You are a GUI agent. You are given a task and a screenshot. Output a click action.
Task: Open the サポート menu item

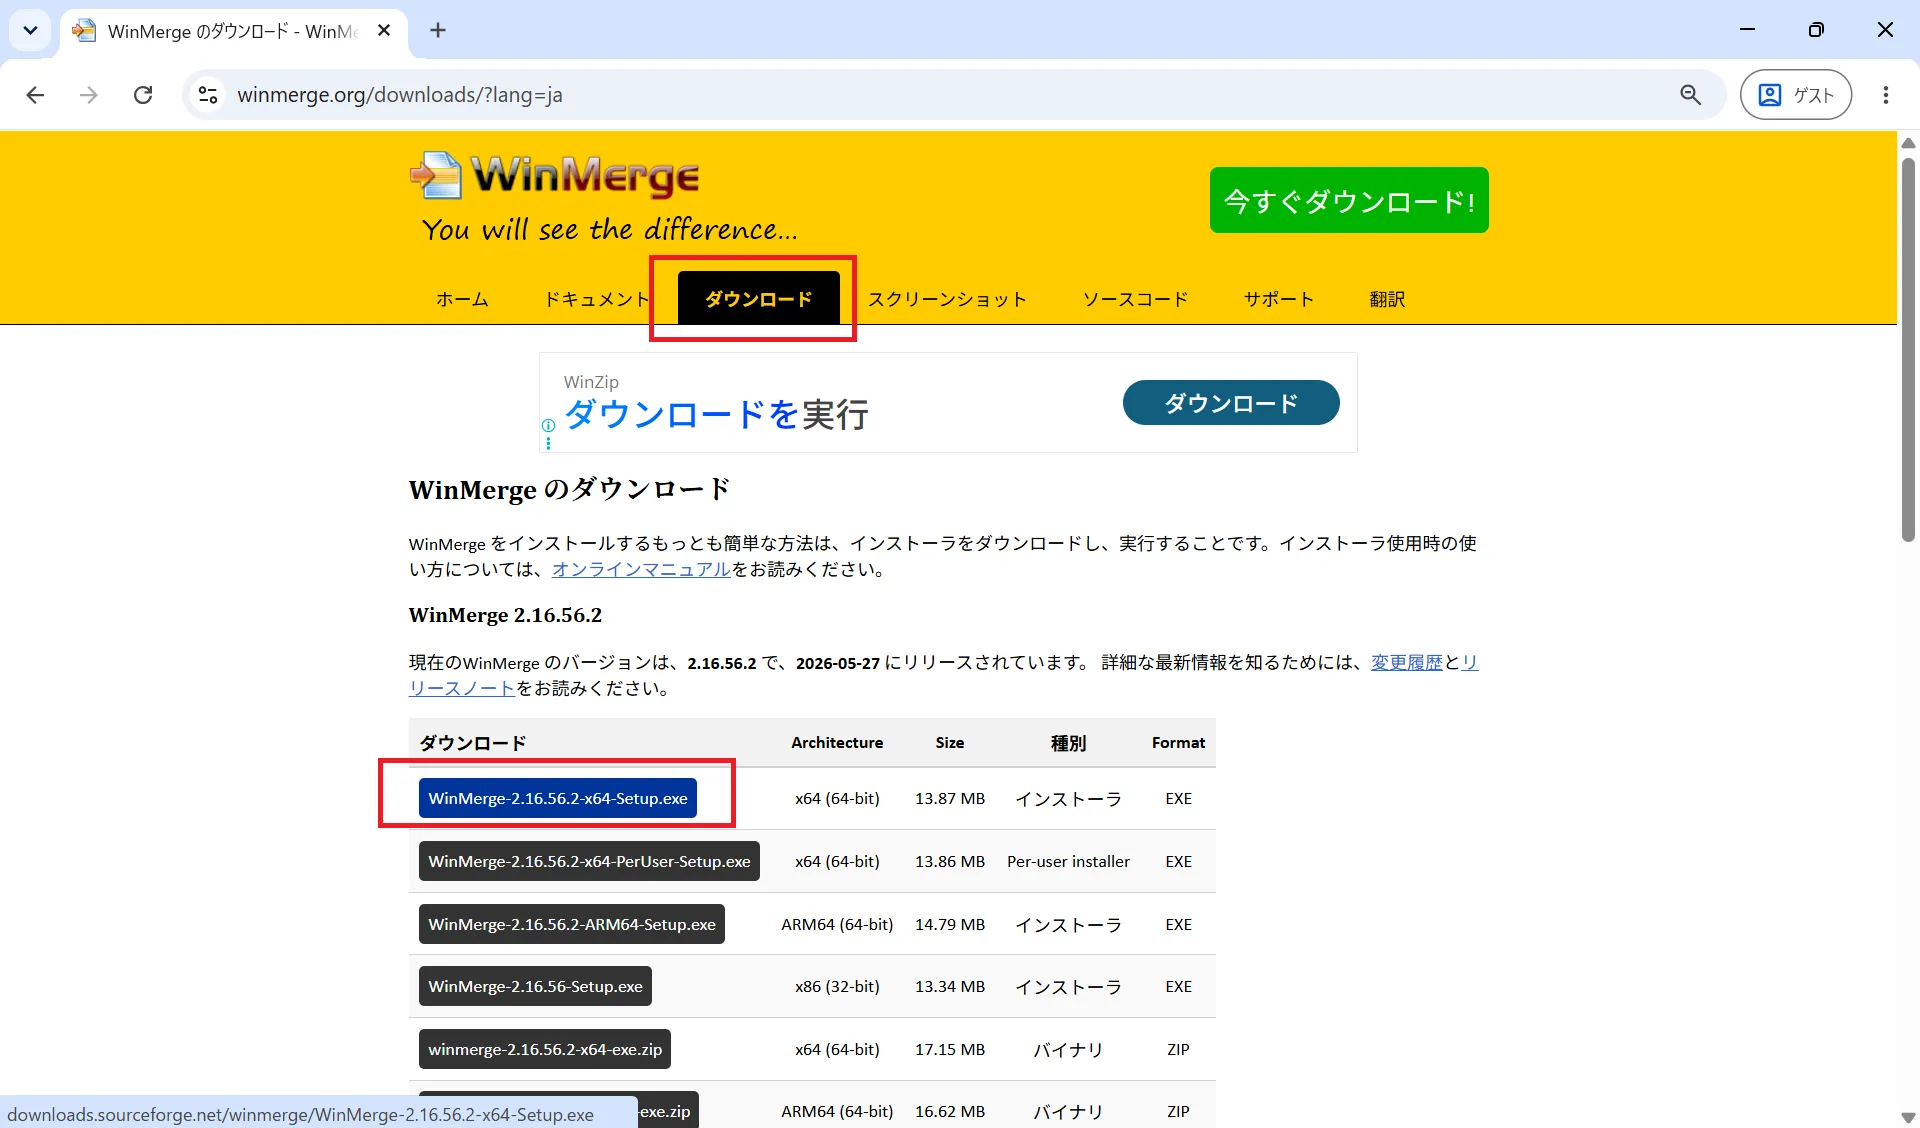point(1278,299)
